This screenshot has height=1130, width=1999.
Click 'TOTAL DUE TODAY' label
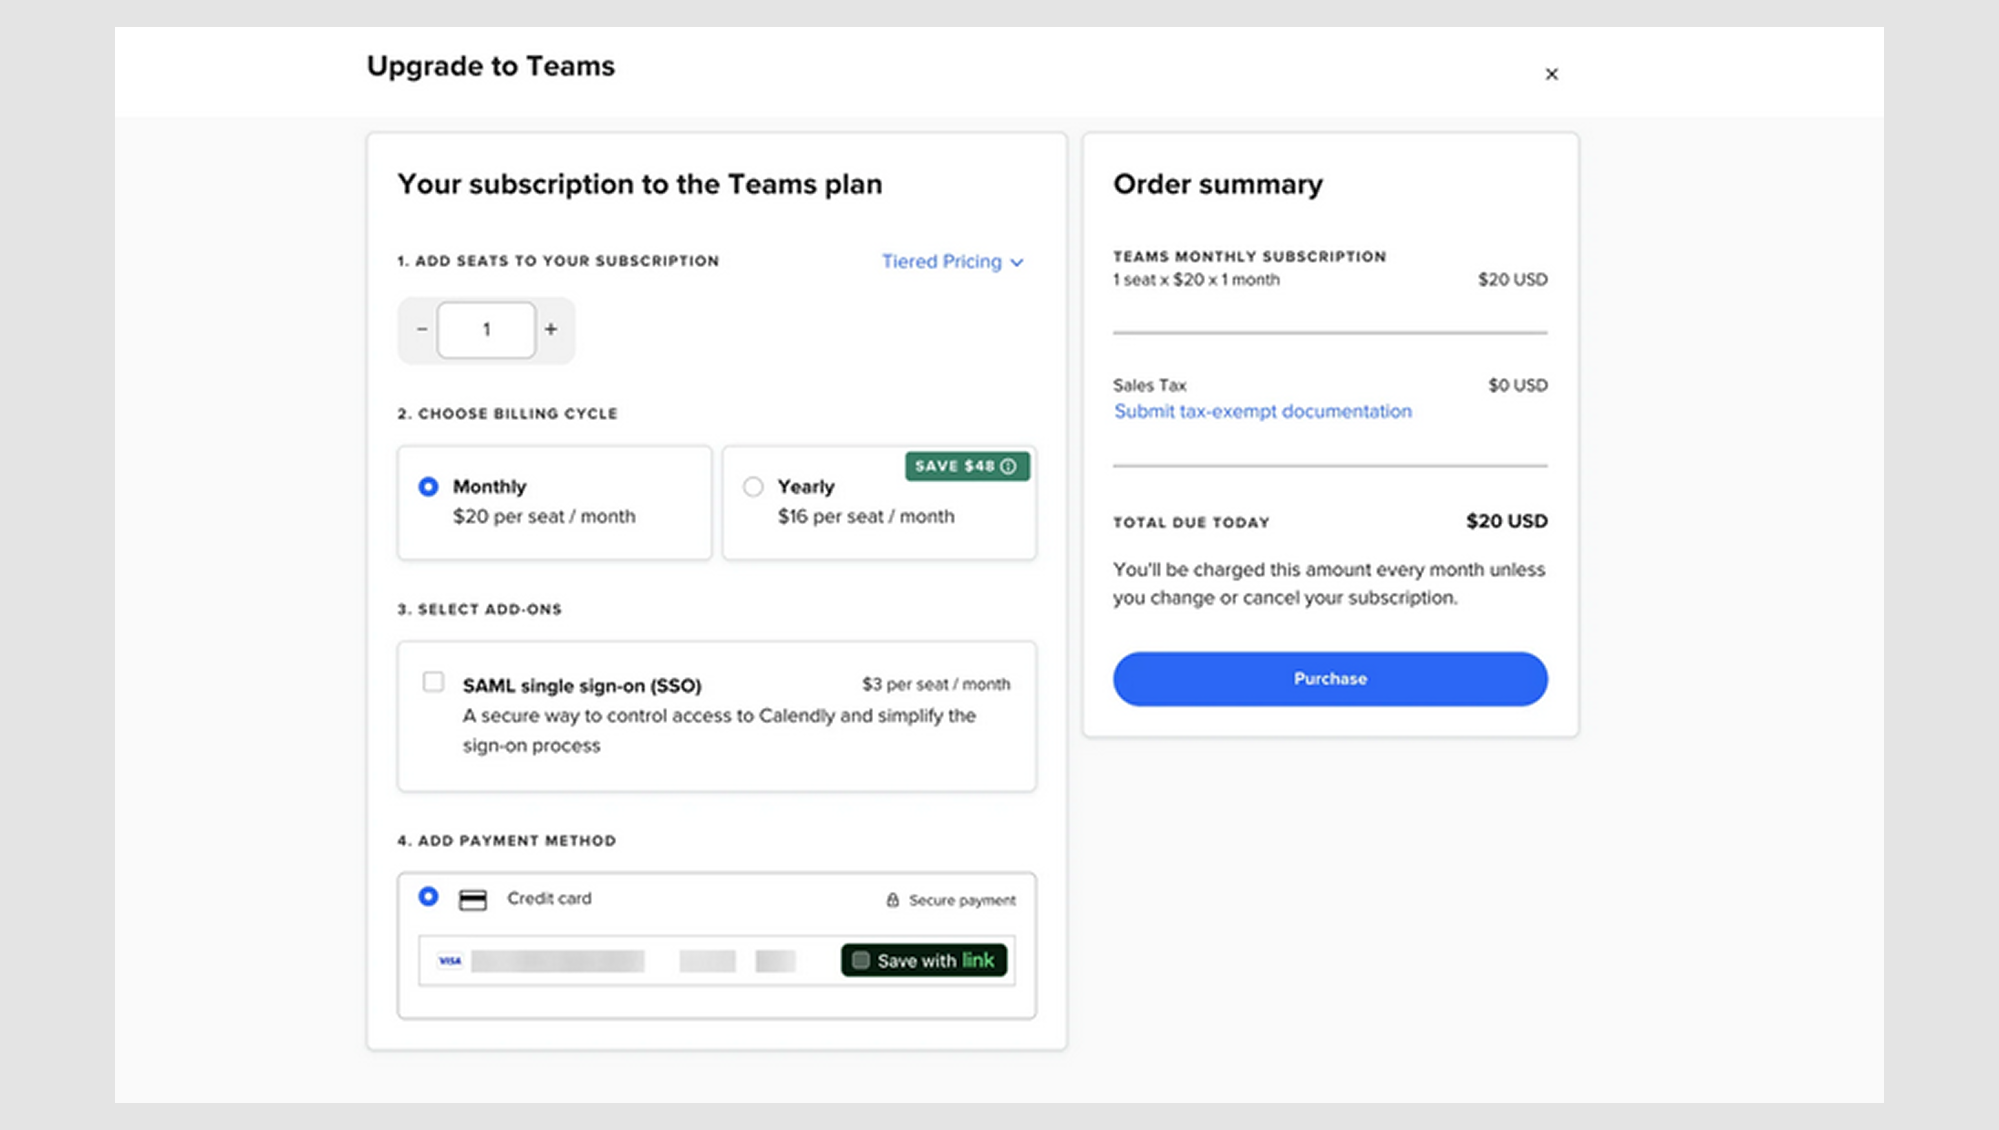(x=1191, y=522)
